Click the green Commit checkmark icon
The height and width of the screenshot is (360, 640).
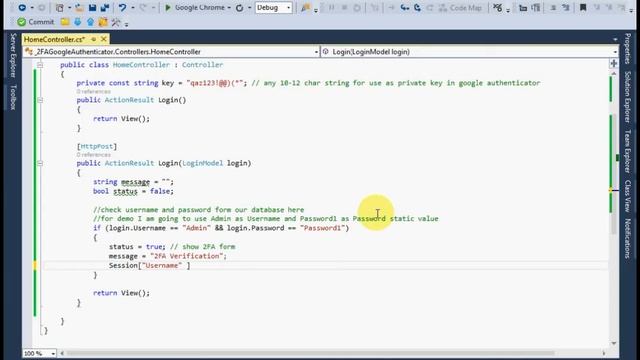pos(22,22)
